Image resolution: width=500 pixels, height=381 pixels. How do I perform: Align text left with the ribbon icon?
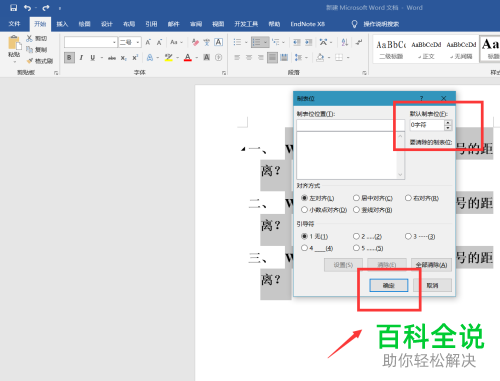(237, 58)
